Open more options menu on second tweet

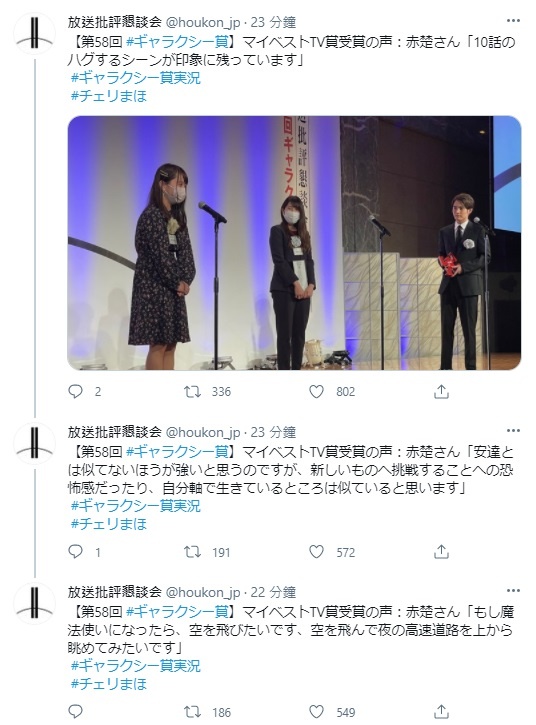point(513,430)
